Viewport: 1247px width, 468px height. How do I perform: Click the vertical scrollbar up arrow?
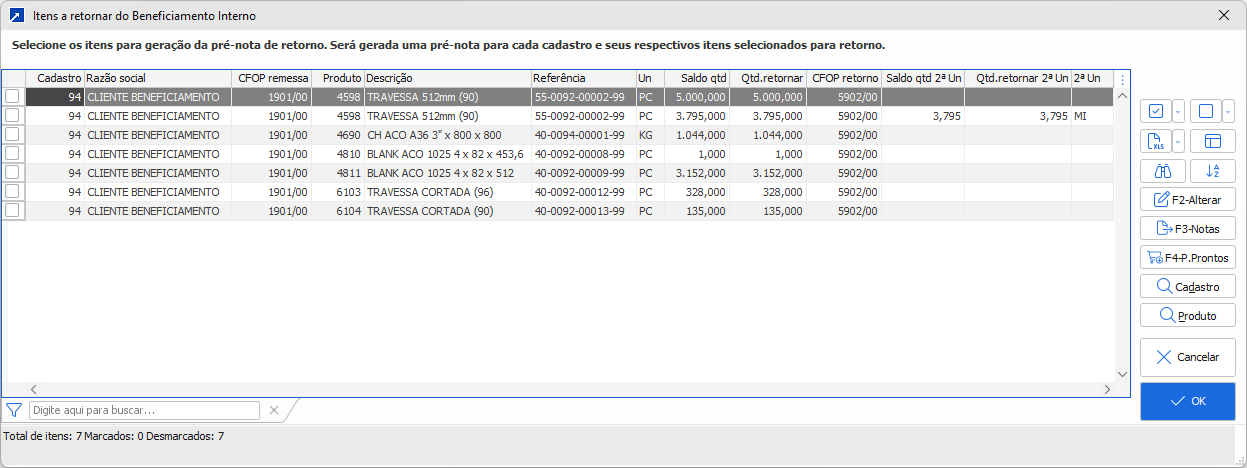coord(1122,97)
